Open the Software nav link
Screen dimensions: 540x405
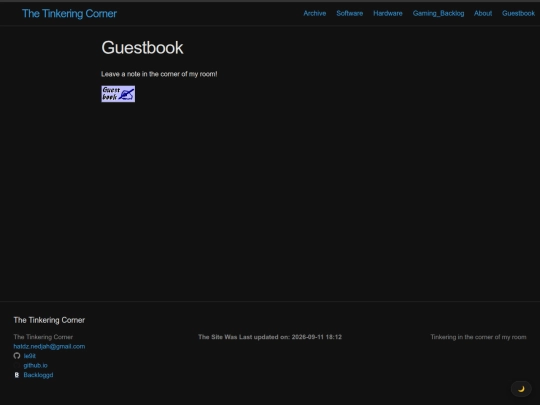(x=350, y=13)
